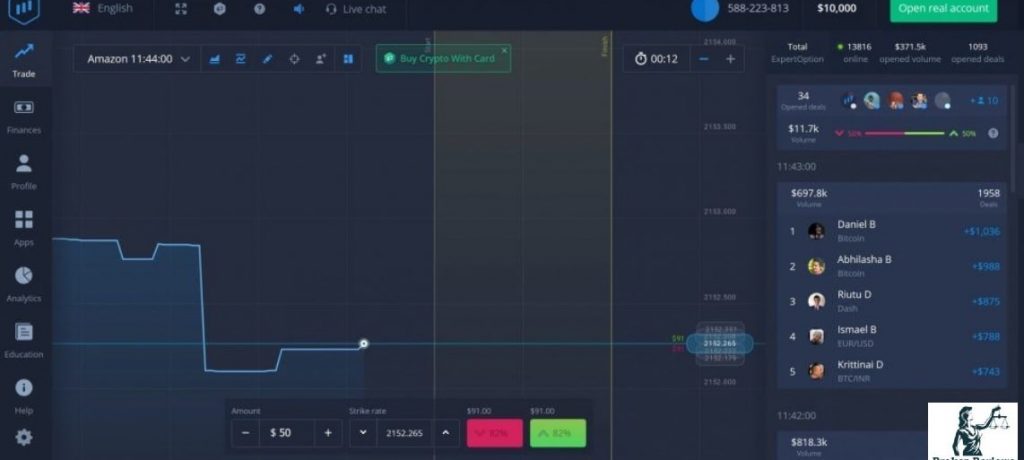Click account number 588-223-813
1024x460 pixels.
click(758, 8)
